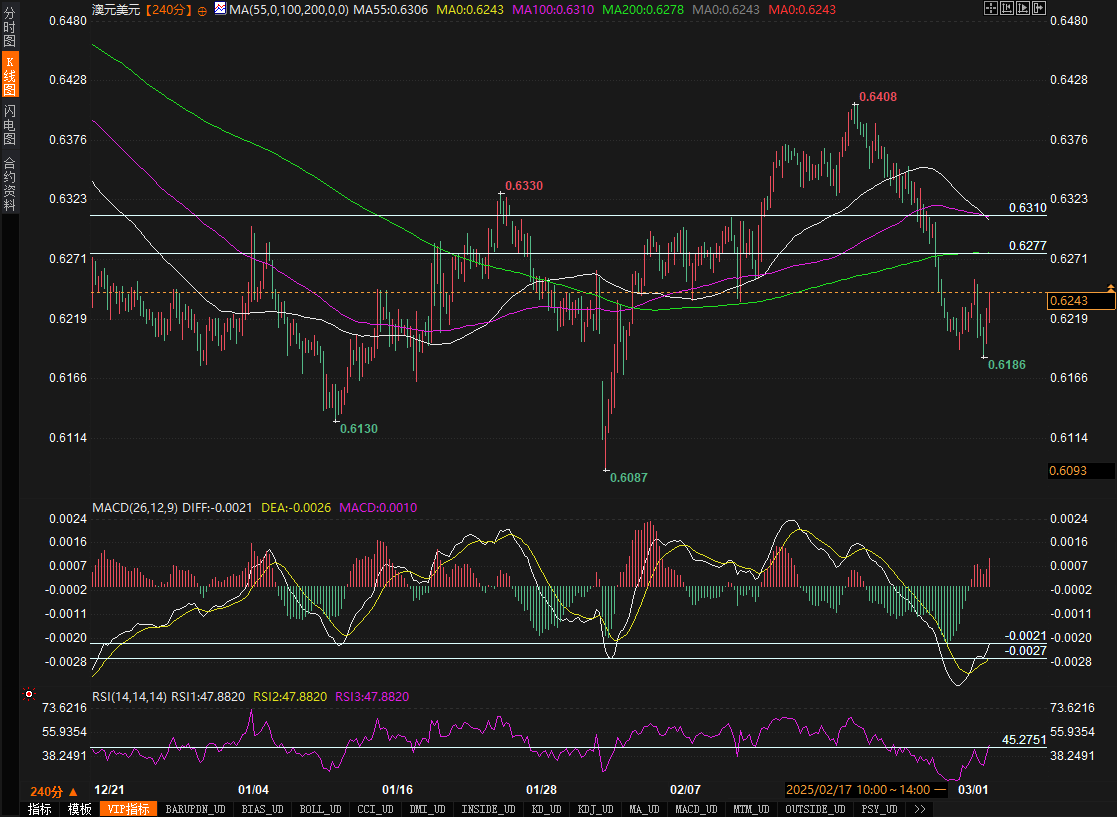Click the 指标 button at bottom left
This screenshot has height=817, width=1117.
pyautogui.click(x=39, y=809)
